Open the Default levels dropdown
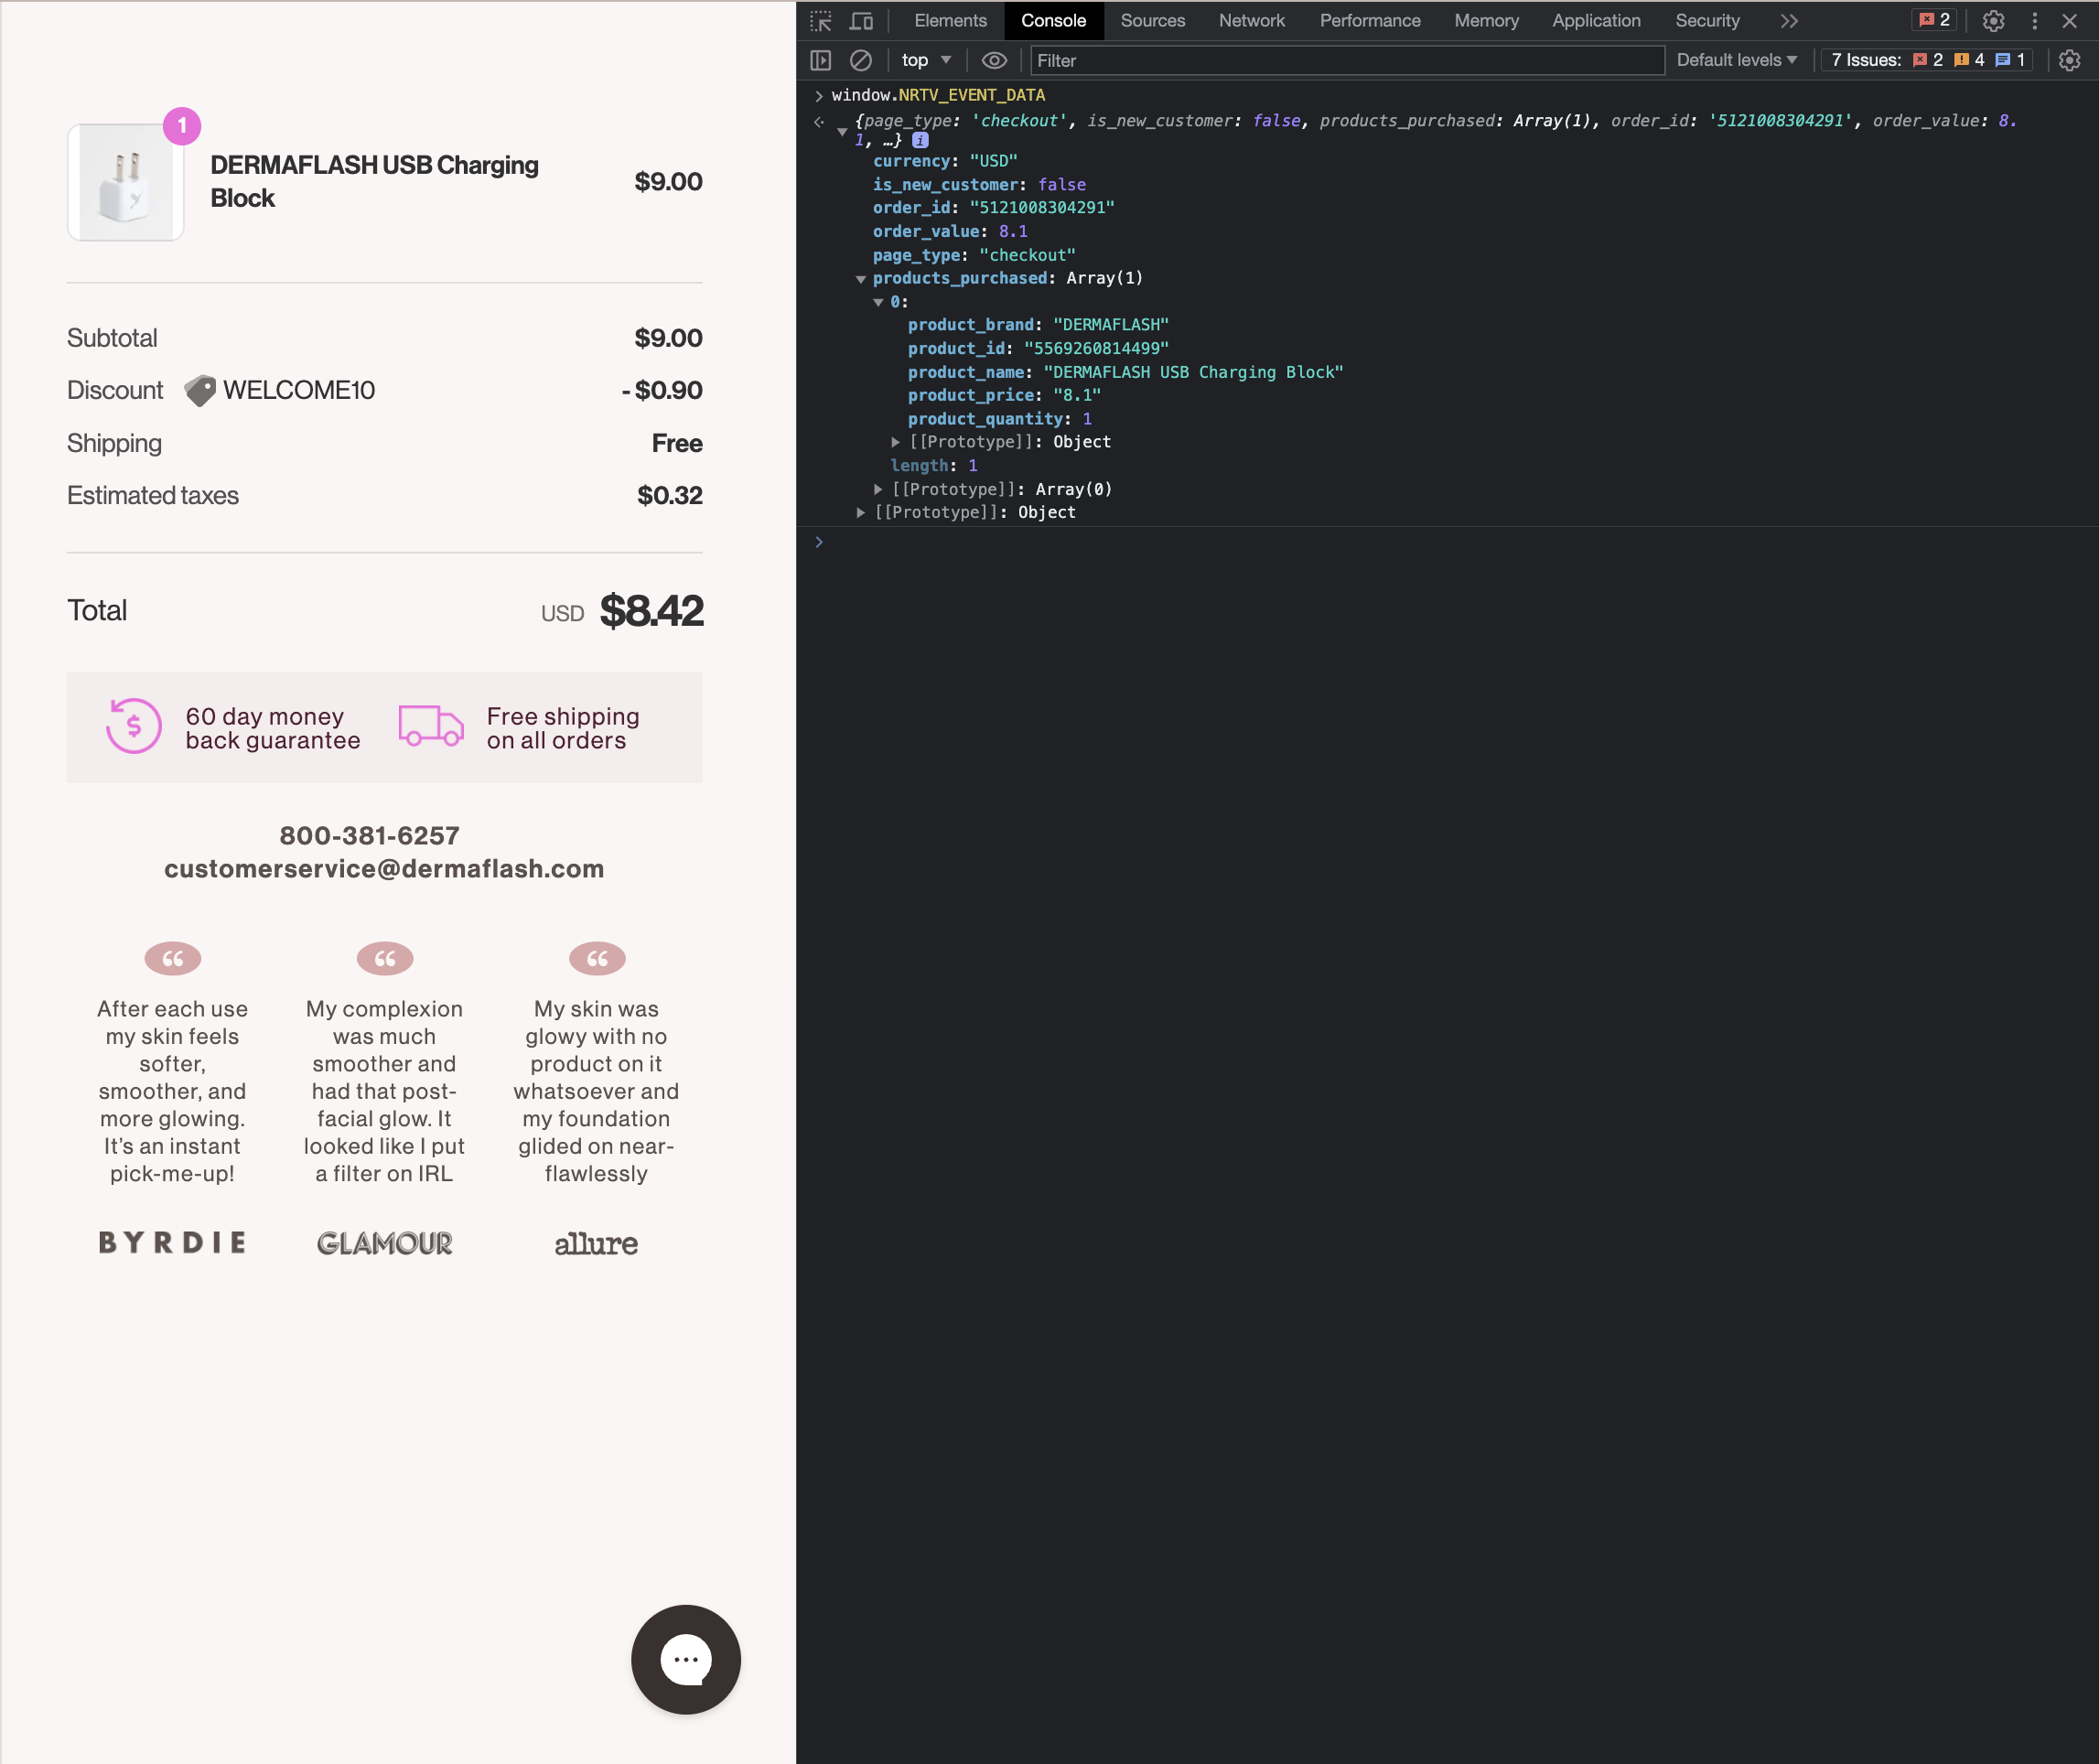Image resolution: width=2099 pixels, height=1764 pixels. point(1737,60)
